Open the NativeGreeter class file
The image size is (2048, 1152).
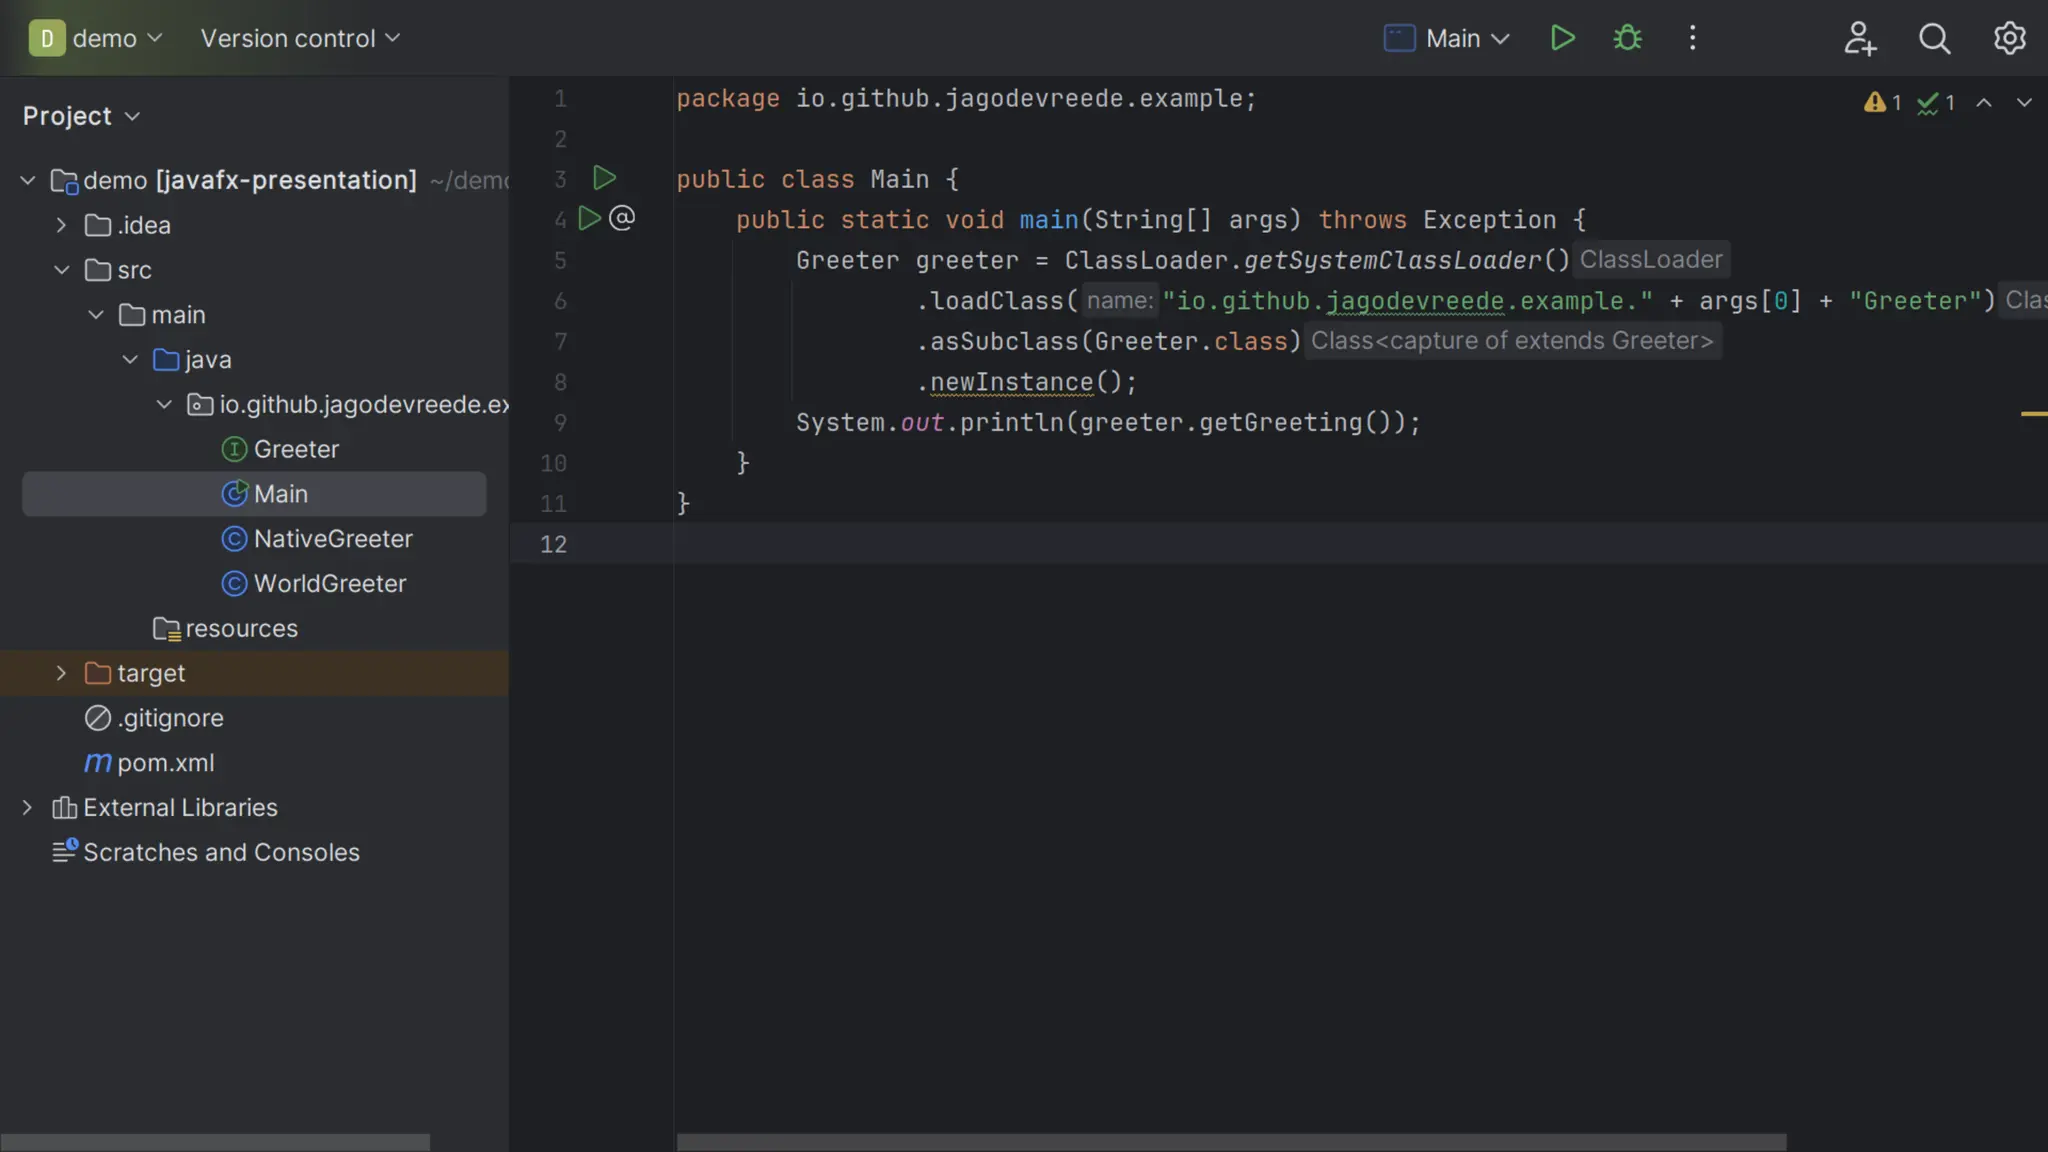[332, 539]
